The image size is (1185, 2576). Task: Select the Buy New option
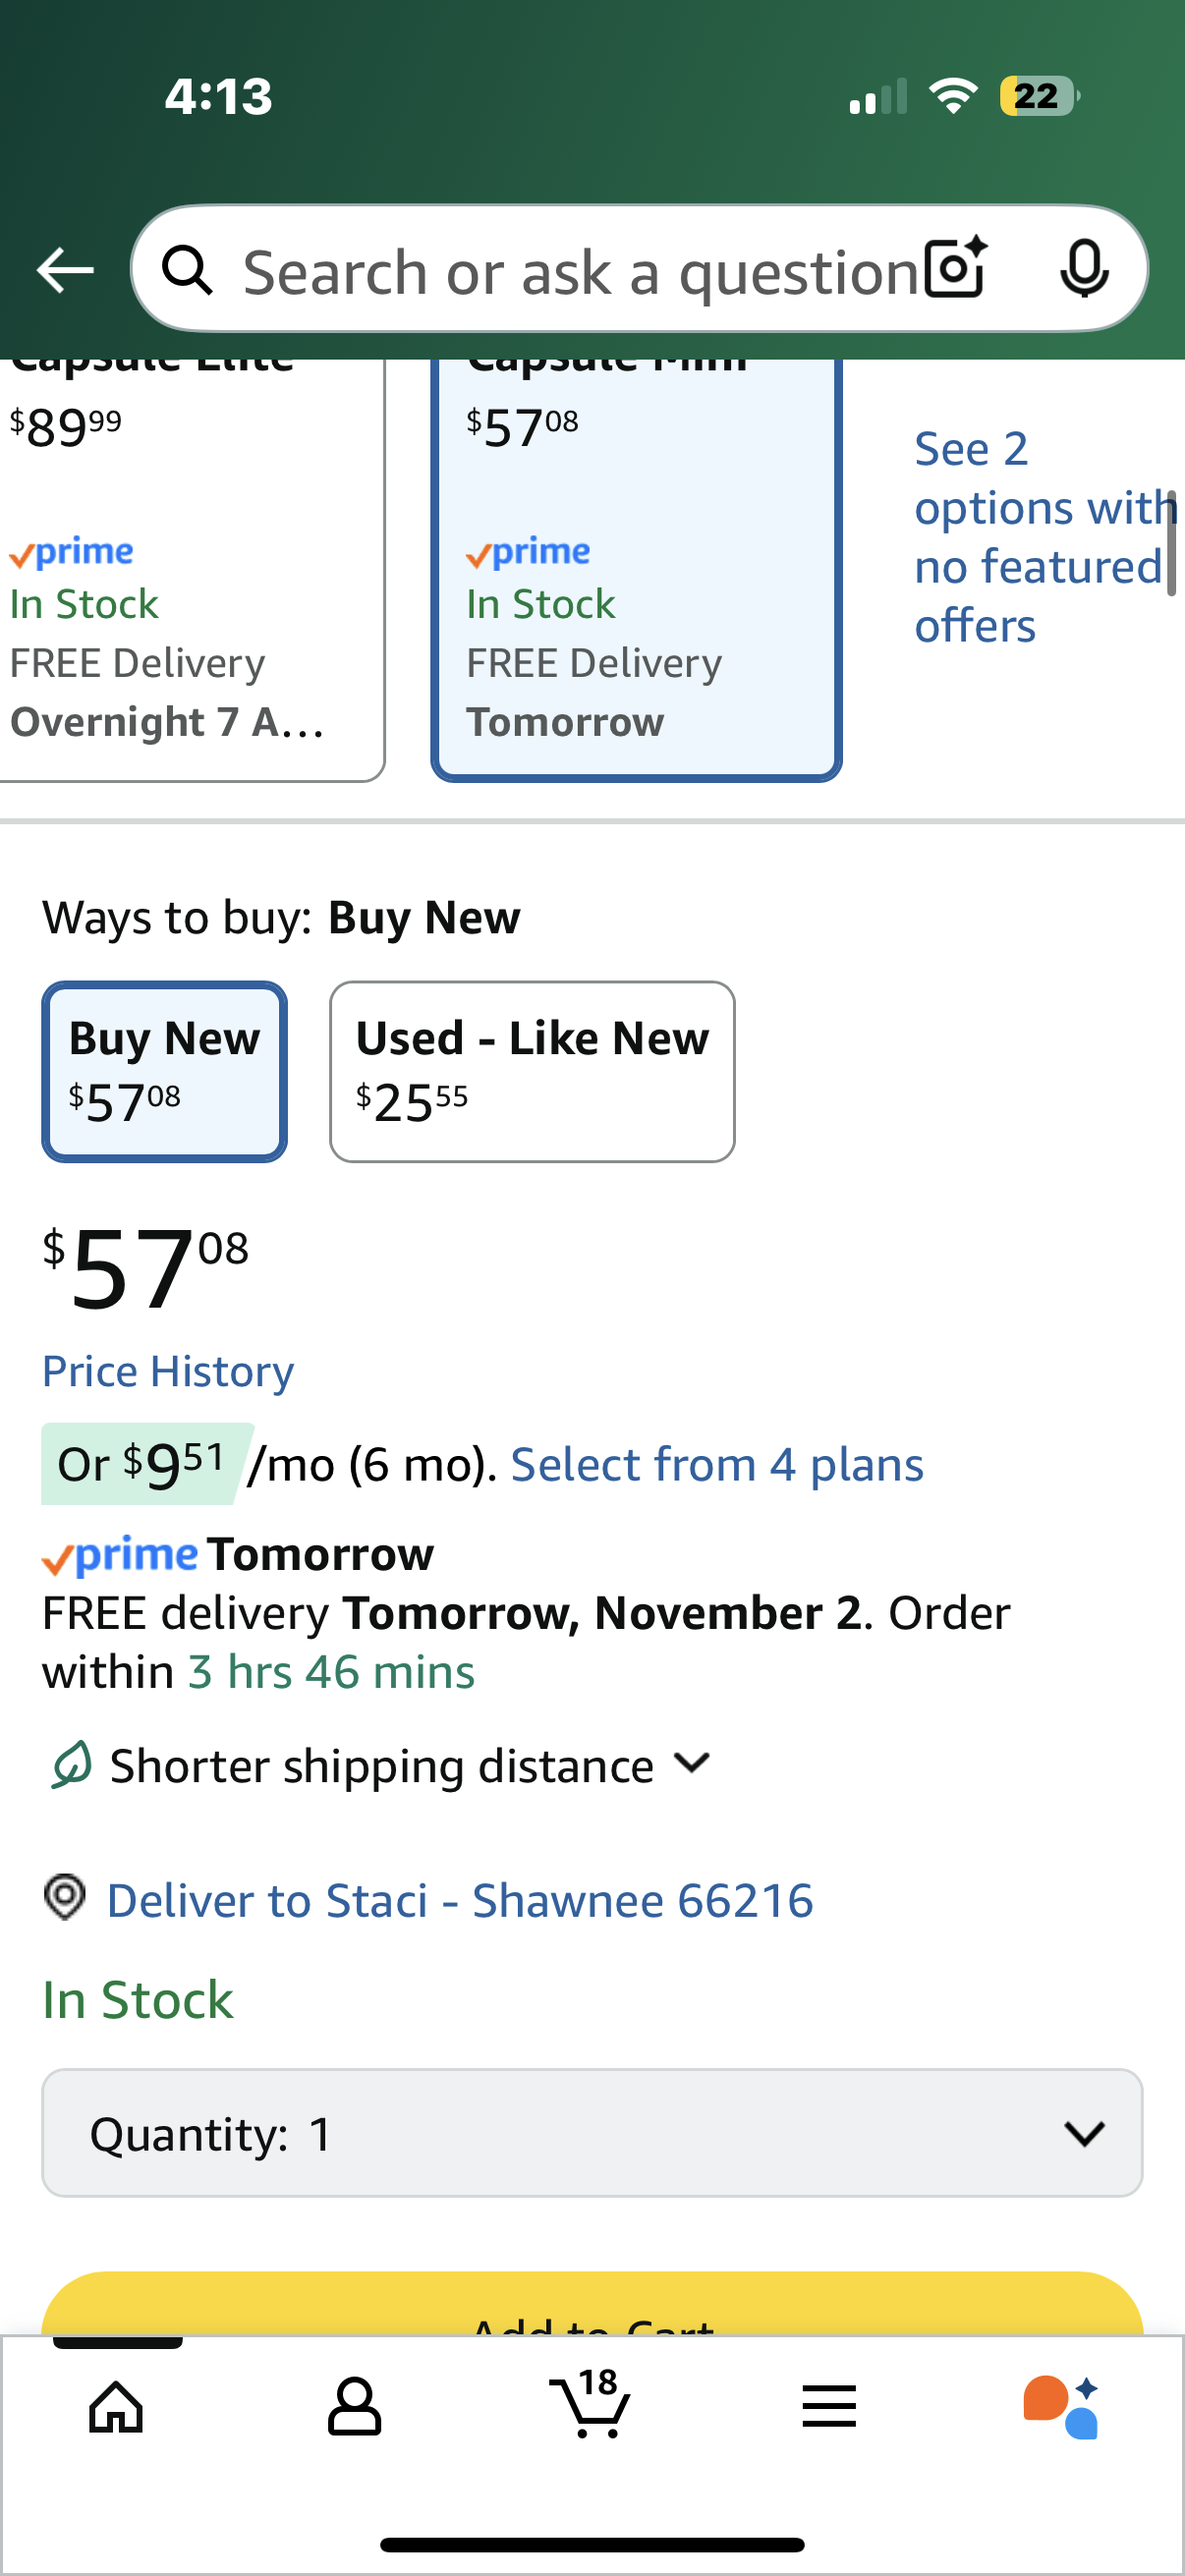tap(165, 1071)
